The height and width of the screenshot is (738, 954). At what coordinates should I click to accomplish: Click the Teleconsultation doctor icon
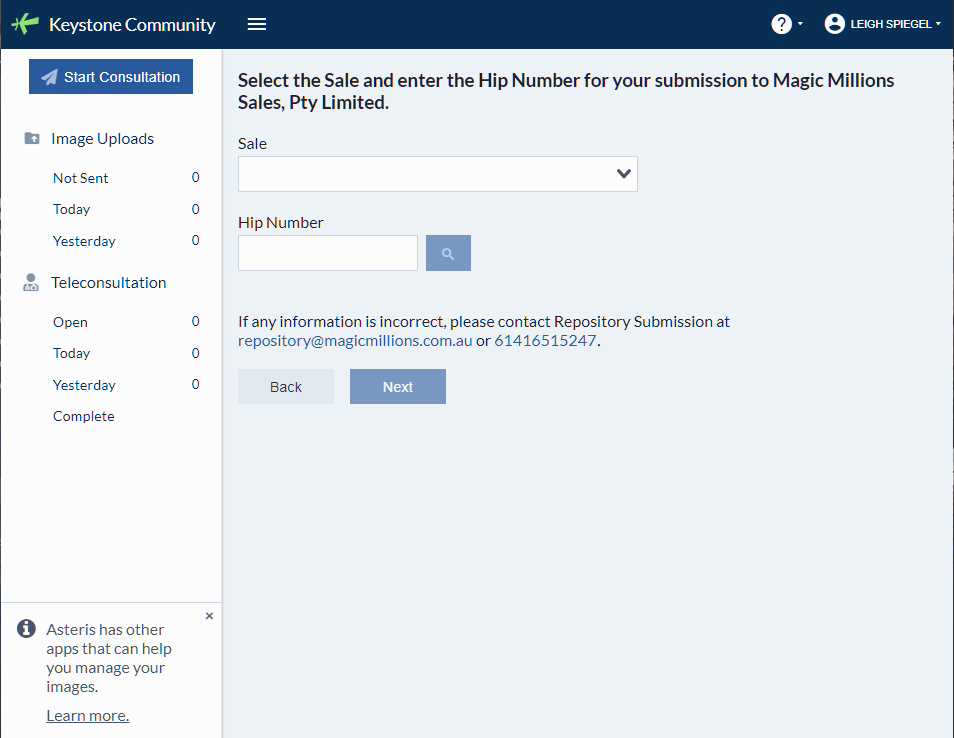[32, 283]
